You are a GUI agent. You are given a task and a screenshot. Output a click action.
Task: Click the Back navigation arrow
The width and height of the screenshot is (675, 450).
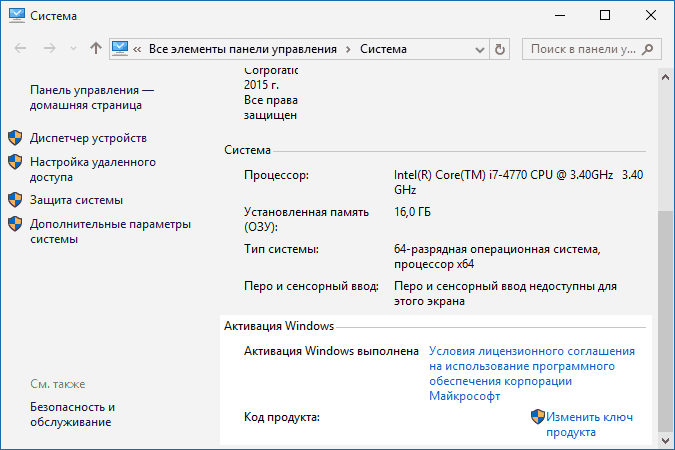coord(20,48)
